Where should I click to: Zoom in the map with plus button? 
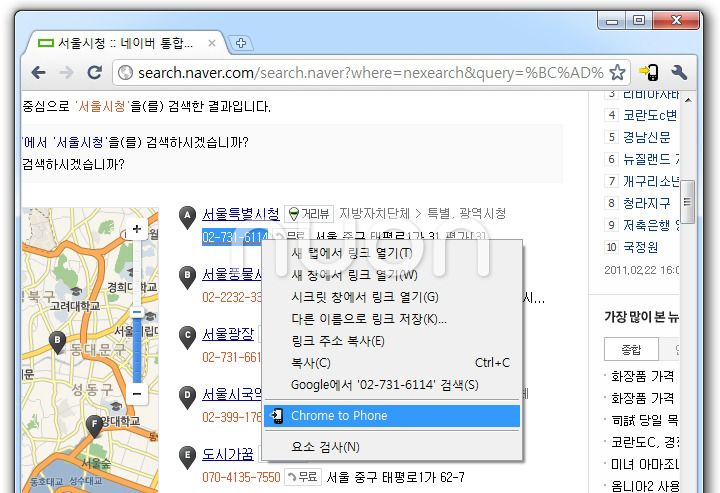136,229
